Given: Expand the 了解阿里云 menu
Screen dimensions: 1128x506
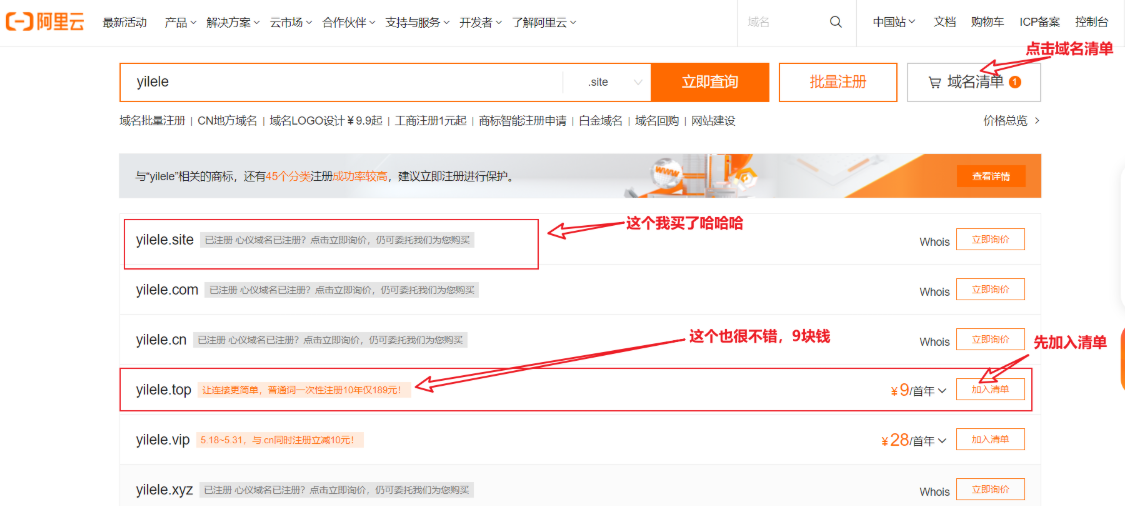Looking at the screenshot, I should [x=544, y=22].
